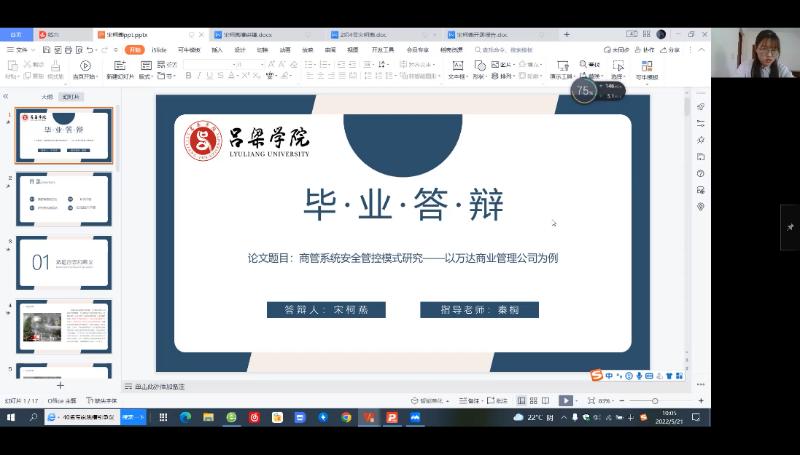This screenshot has height=455, width=800.
Task: Switch to normal view in status bar
Action: (x=523, y=400)
